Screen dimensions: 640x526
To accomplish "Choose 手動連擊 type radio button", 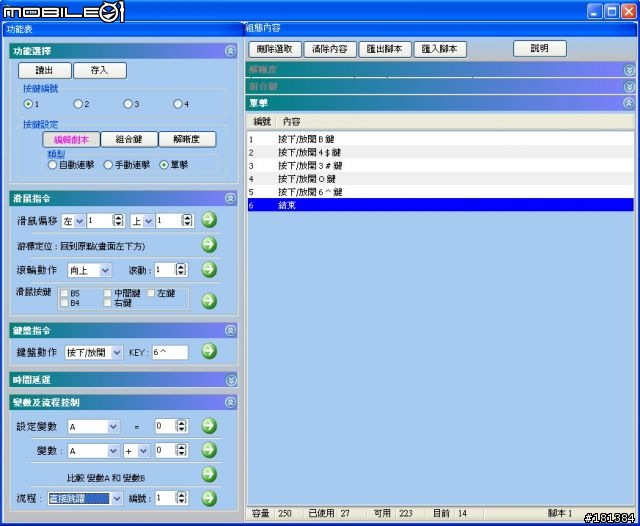I will [x=108, y=165].
